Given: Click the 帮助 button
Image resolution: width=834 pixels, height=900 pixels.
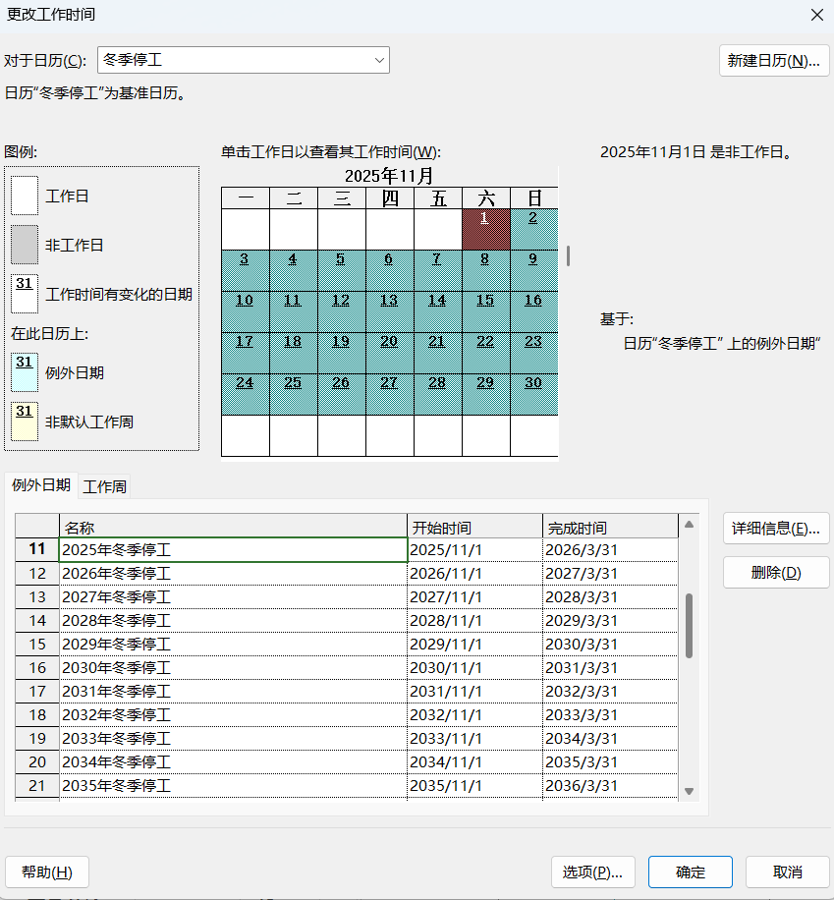Looking at the screenshot, I should pos(47,872).
